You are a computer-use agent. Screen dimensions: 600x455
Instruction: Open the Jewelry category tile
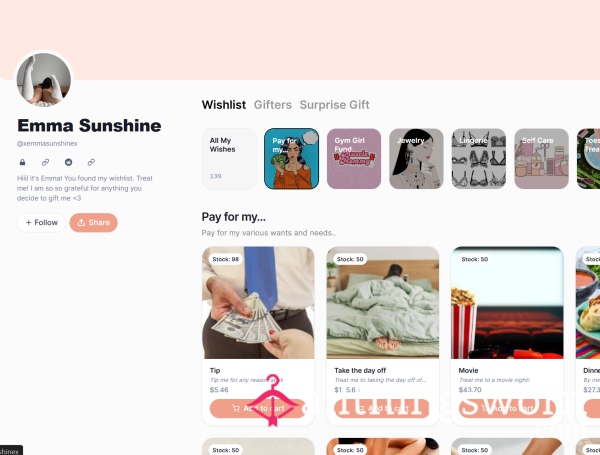[416, 158]
